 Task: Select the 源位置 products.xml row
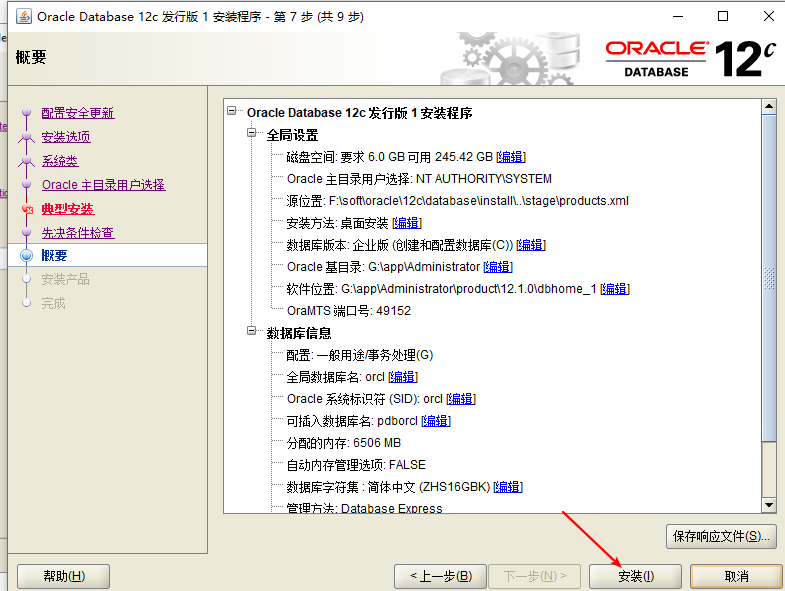(458, 201)
